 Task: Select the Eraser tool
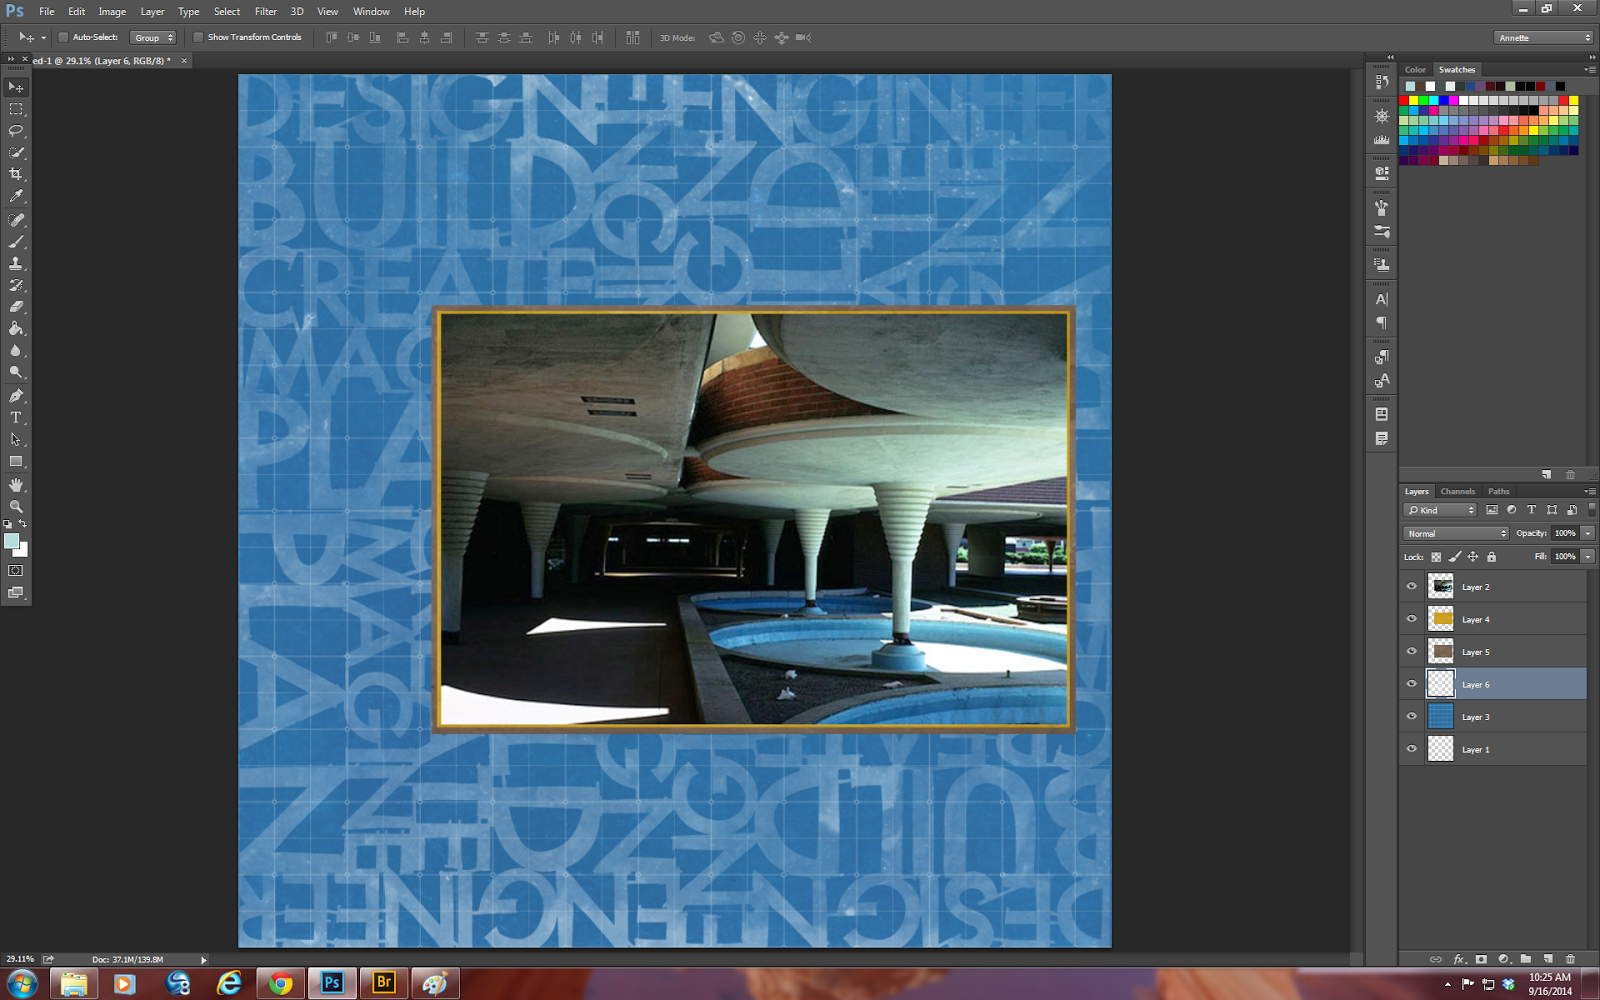16,307
